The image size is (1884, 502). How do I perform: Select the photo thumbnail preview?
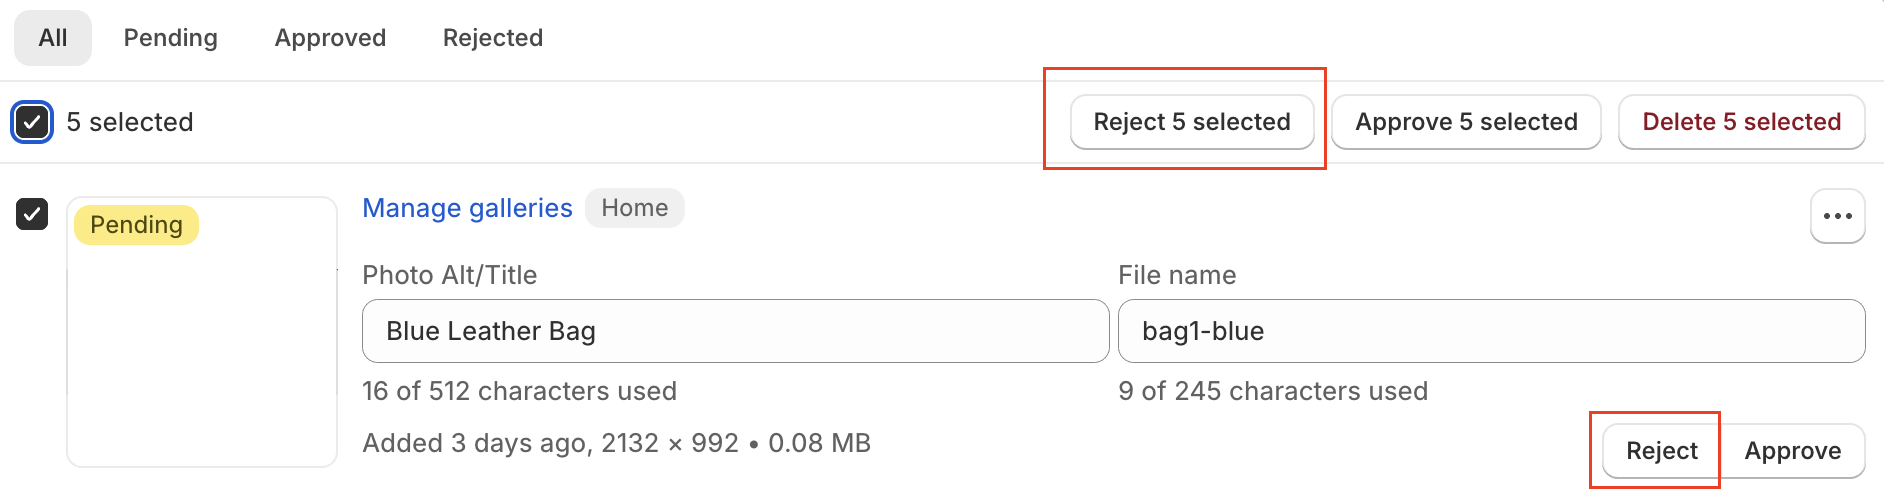(202, 350)
